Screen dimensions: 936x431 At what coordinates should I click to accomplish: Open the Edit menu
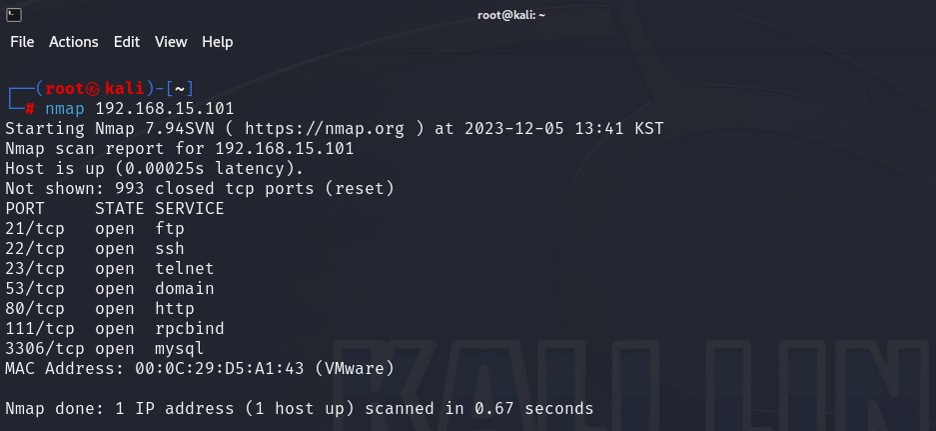click(127, 42)
